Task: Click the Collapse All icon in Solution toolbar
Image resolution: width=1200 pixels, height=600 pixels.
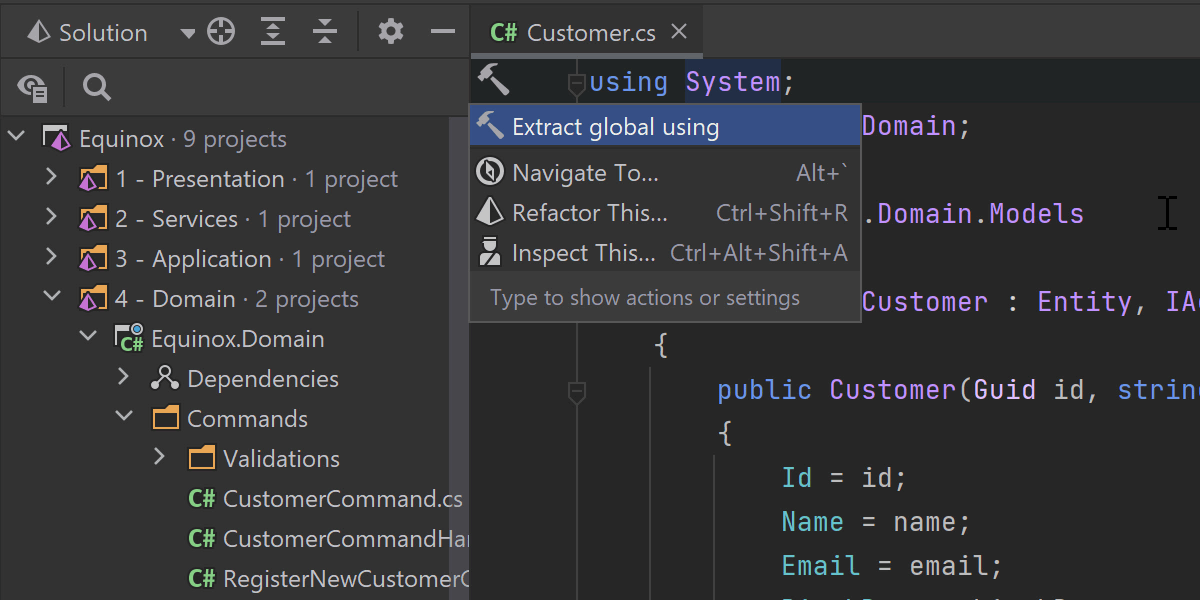Action: point(324,32)
